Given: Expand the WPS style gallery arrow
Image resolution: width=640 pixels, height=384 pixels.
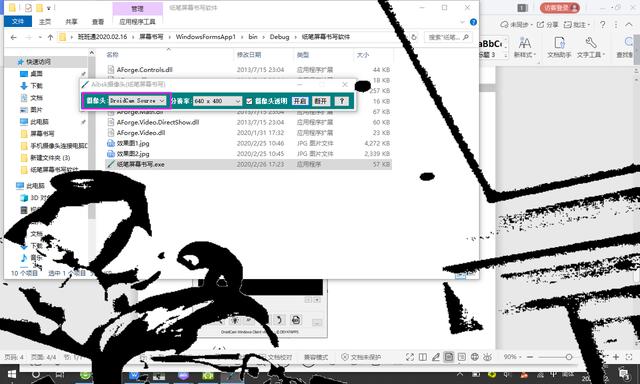Looking at the screenshot, I should 506,55.
